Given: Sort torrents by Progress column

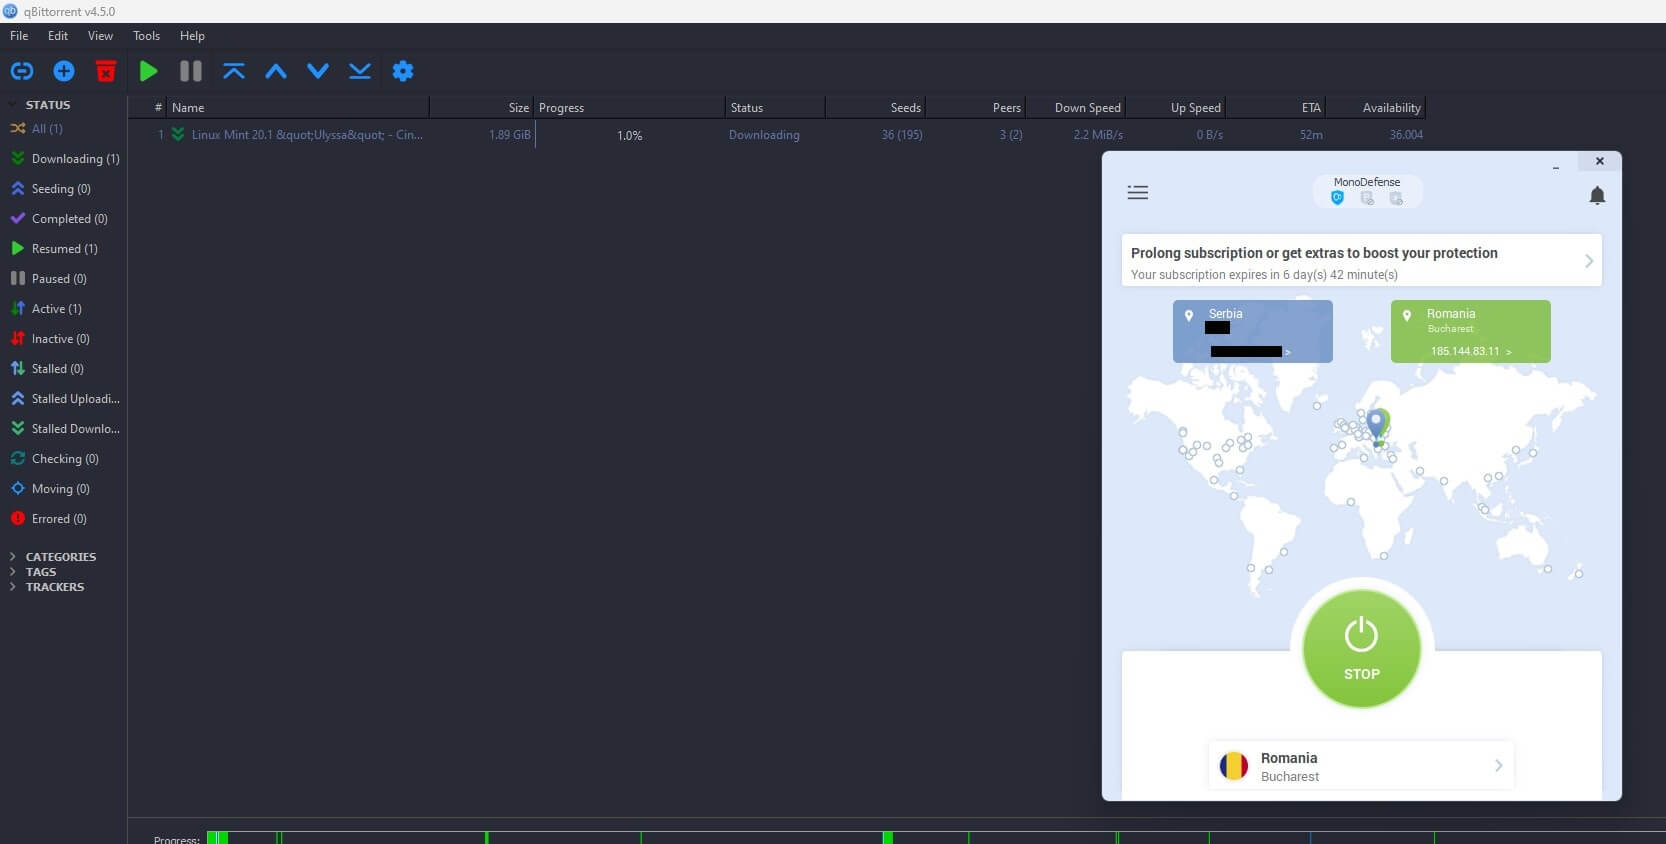Looking at the screenshot, I should point(630,107).
